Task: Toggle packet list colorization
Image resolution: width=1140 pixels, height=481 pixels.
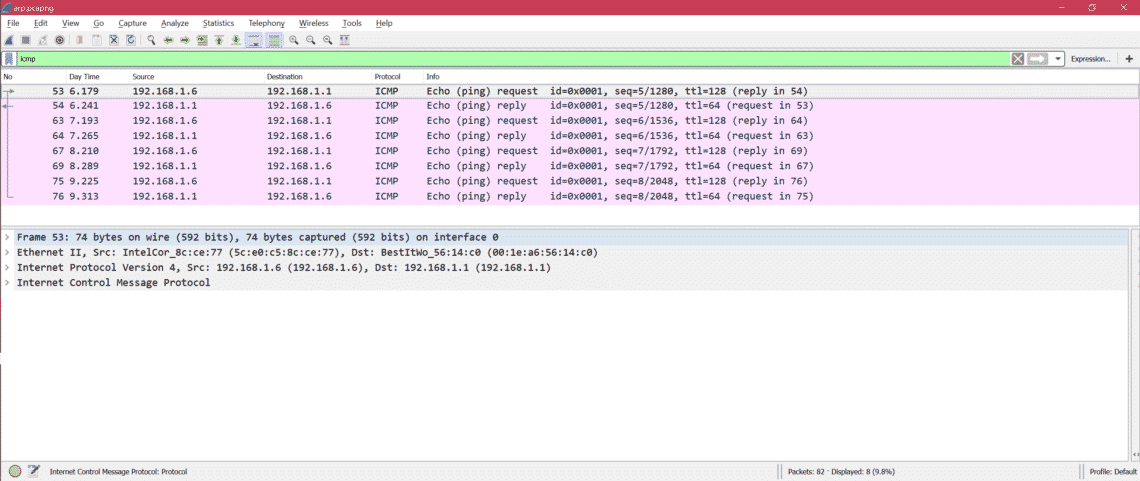Action: 274,41
